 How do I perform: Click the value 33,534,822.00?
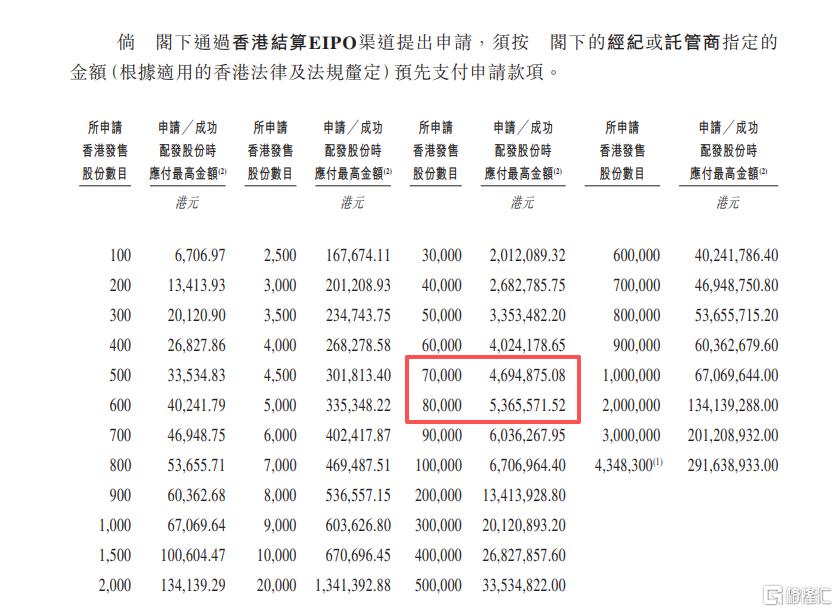point(524,585)
